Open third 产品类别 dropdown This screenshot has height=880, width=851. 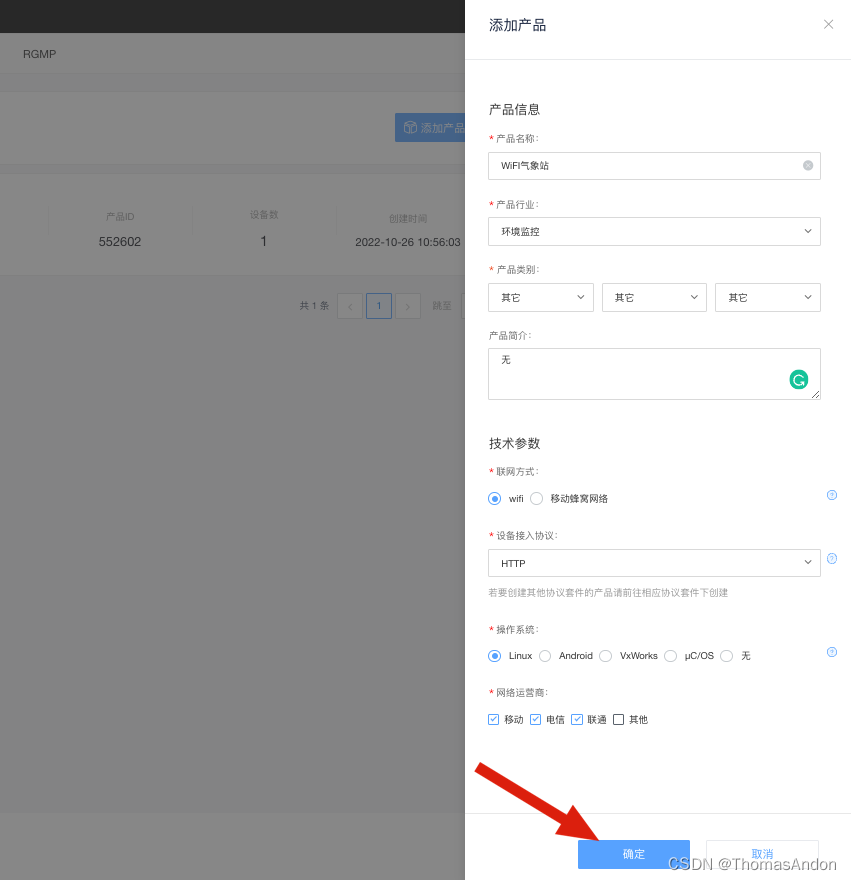pos(767,297)
